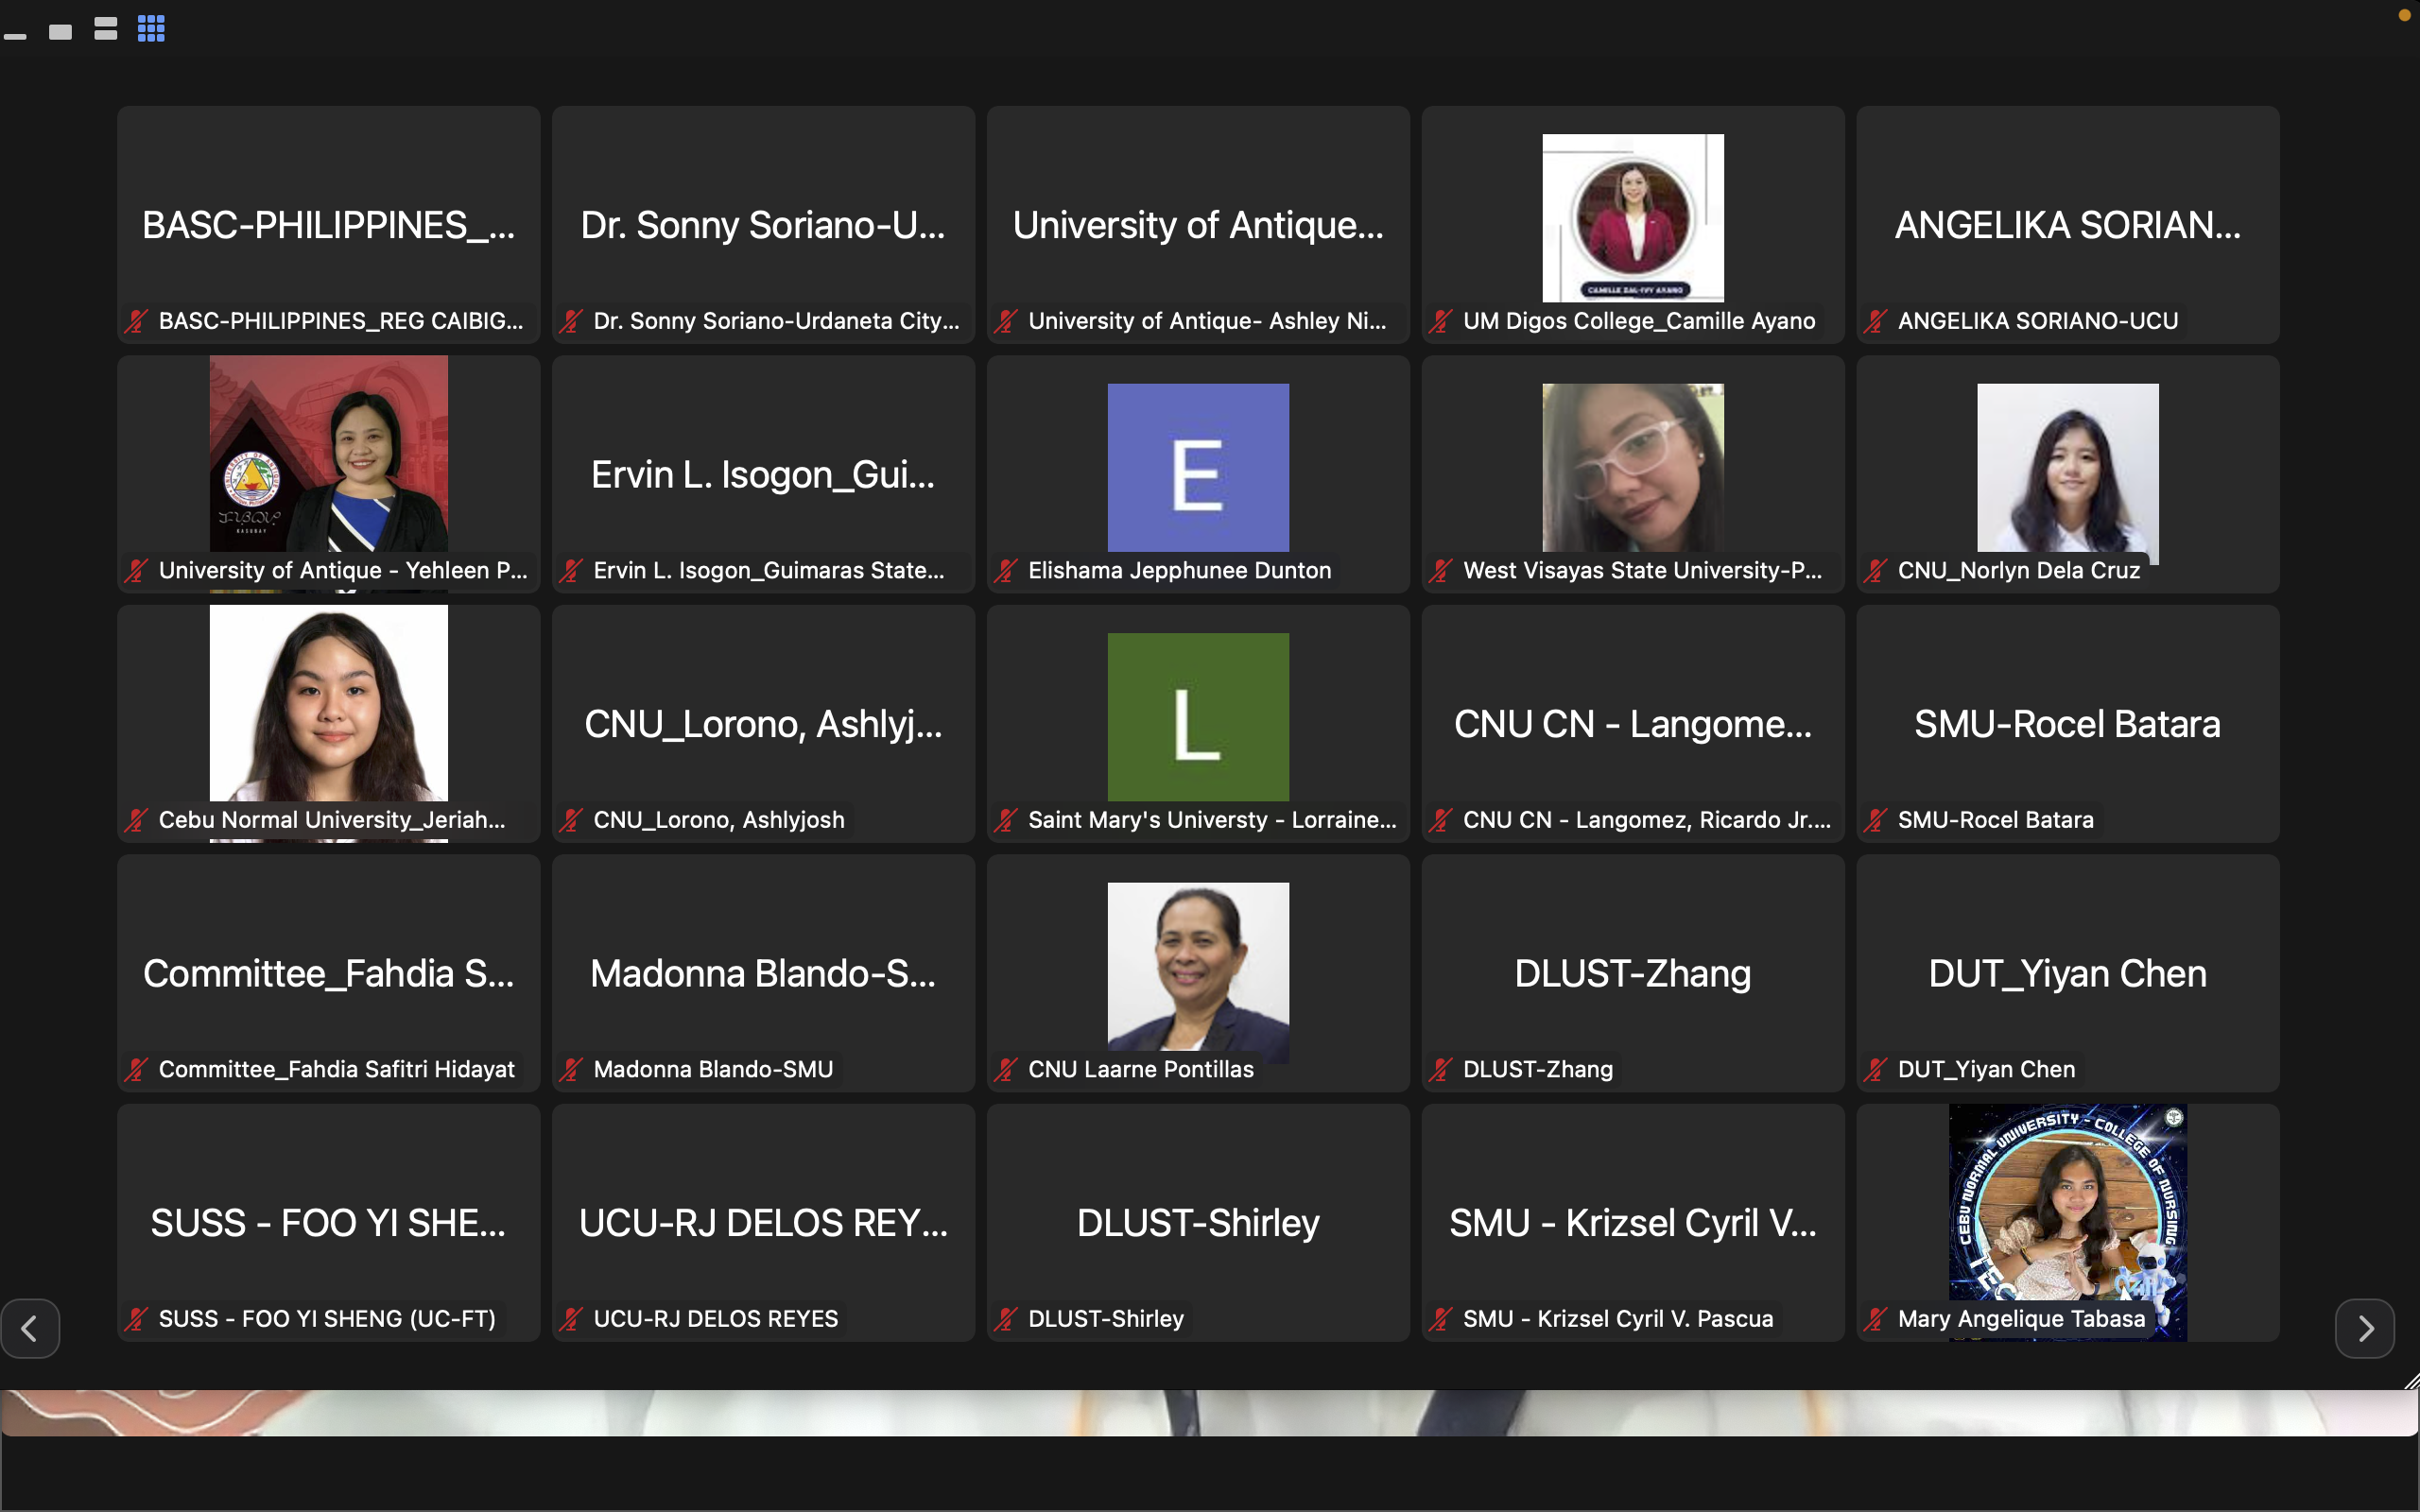Click the large DUT_Yiyan Chen tile name
Image resolution: width=2420 pixels, height=1512 pixels.
point(2068,974)
